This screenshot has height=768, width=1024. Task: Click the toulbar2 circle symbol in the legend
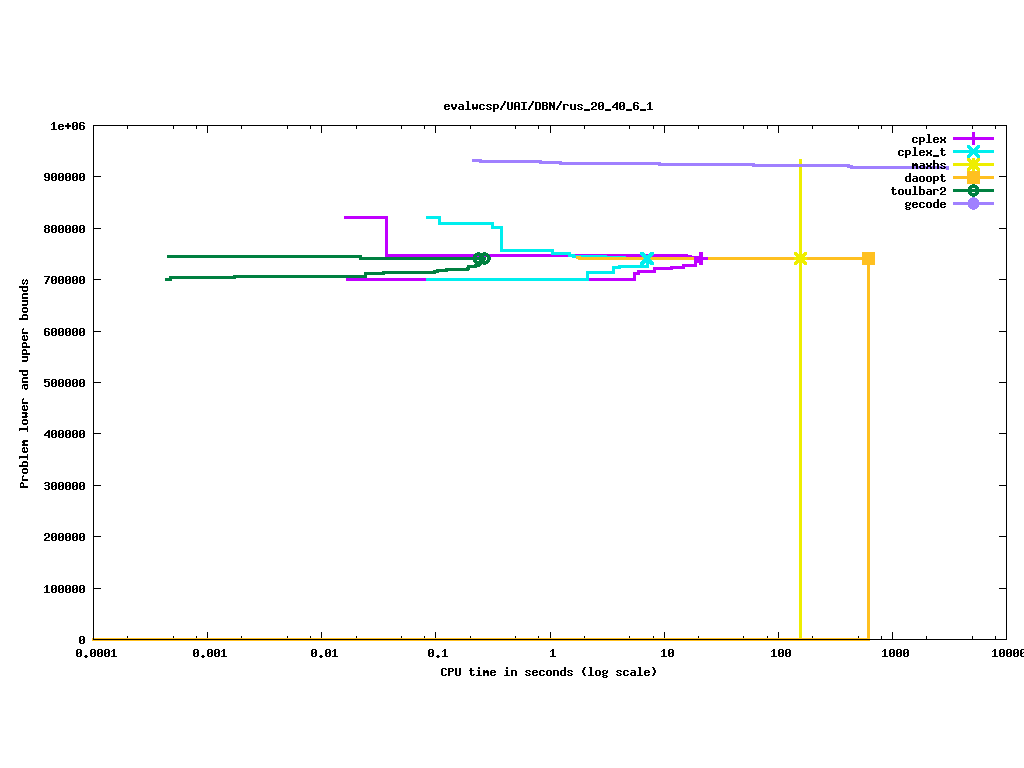tap(973, 191)
